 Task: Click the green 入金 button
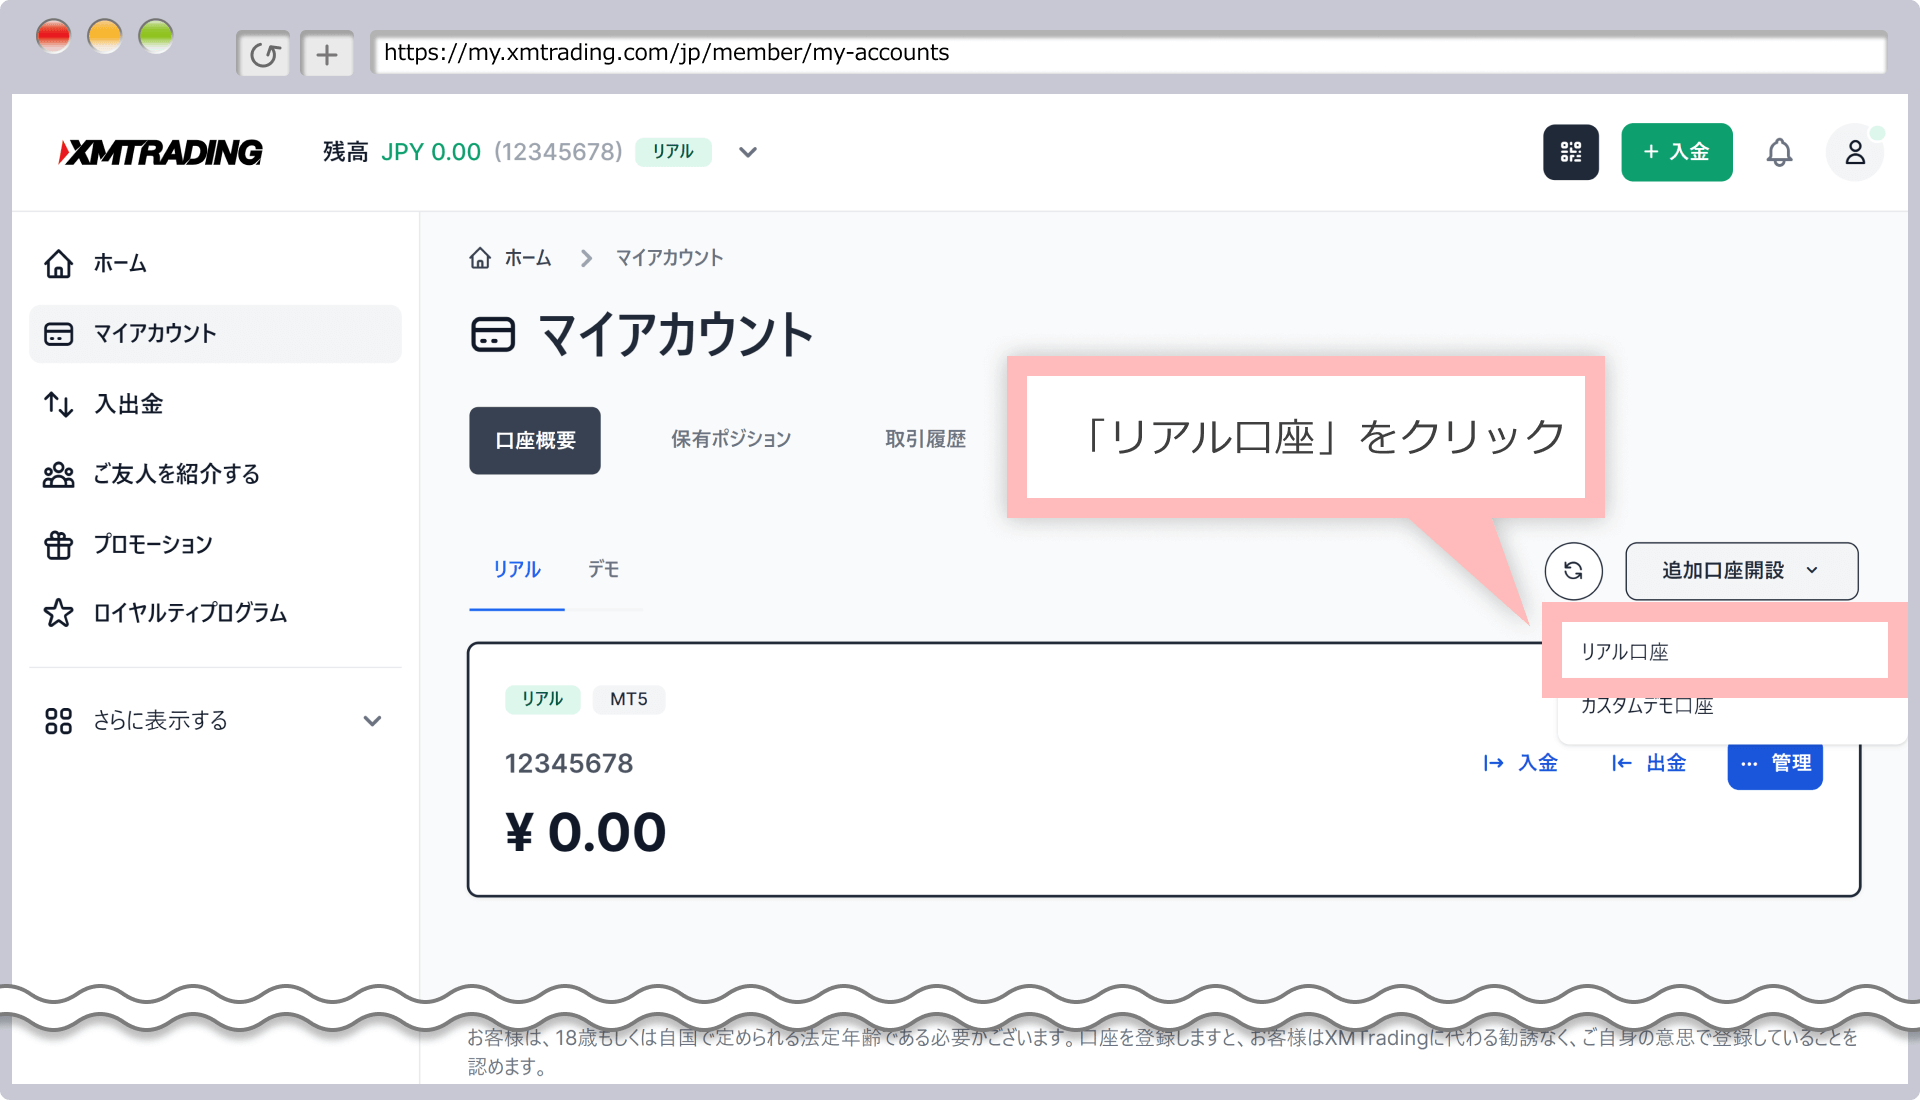1677,152
